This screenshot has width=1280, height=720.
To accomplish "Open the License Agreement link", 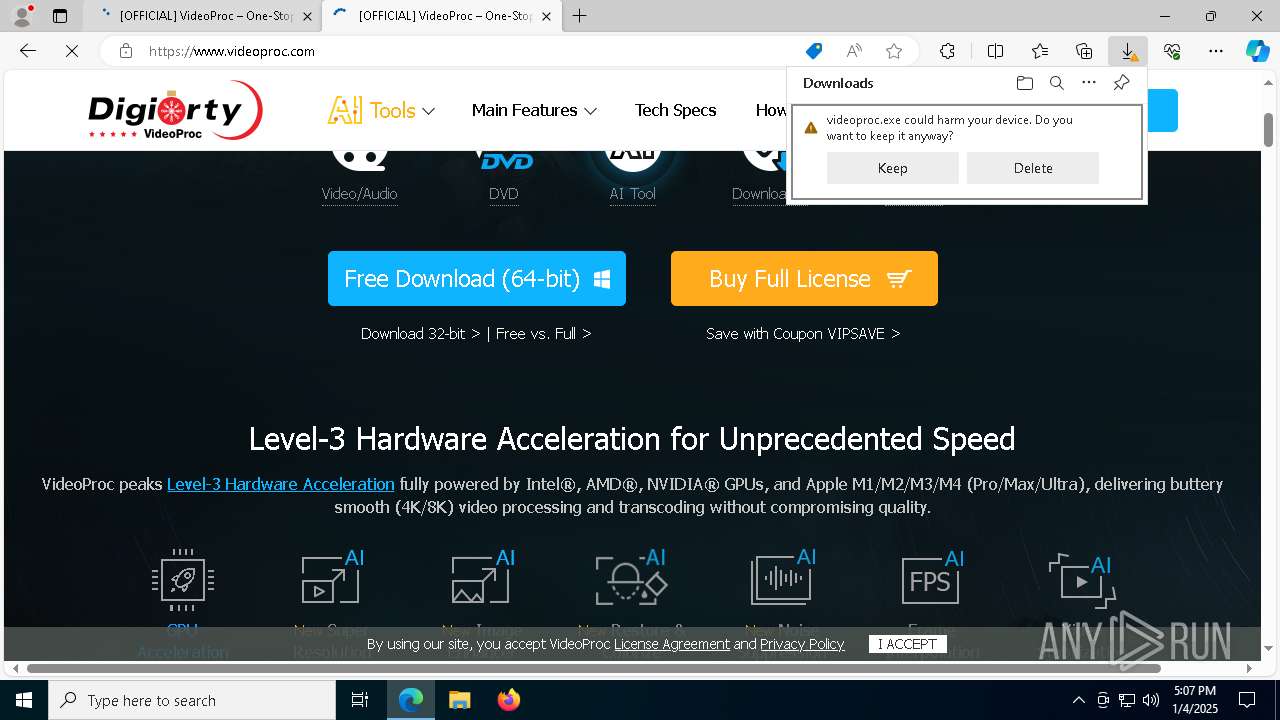I will [x=672, y=644].
